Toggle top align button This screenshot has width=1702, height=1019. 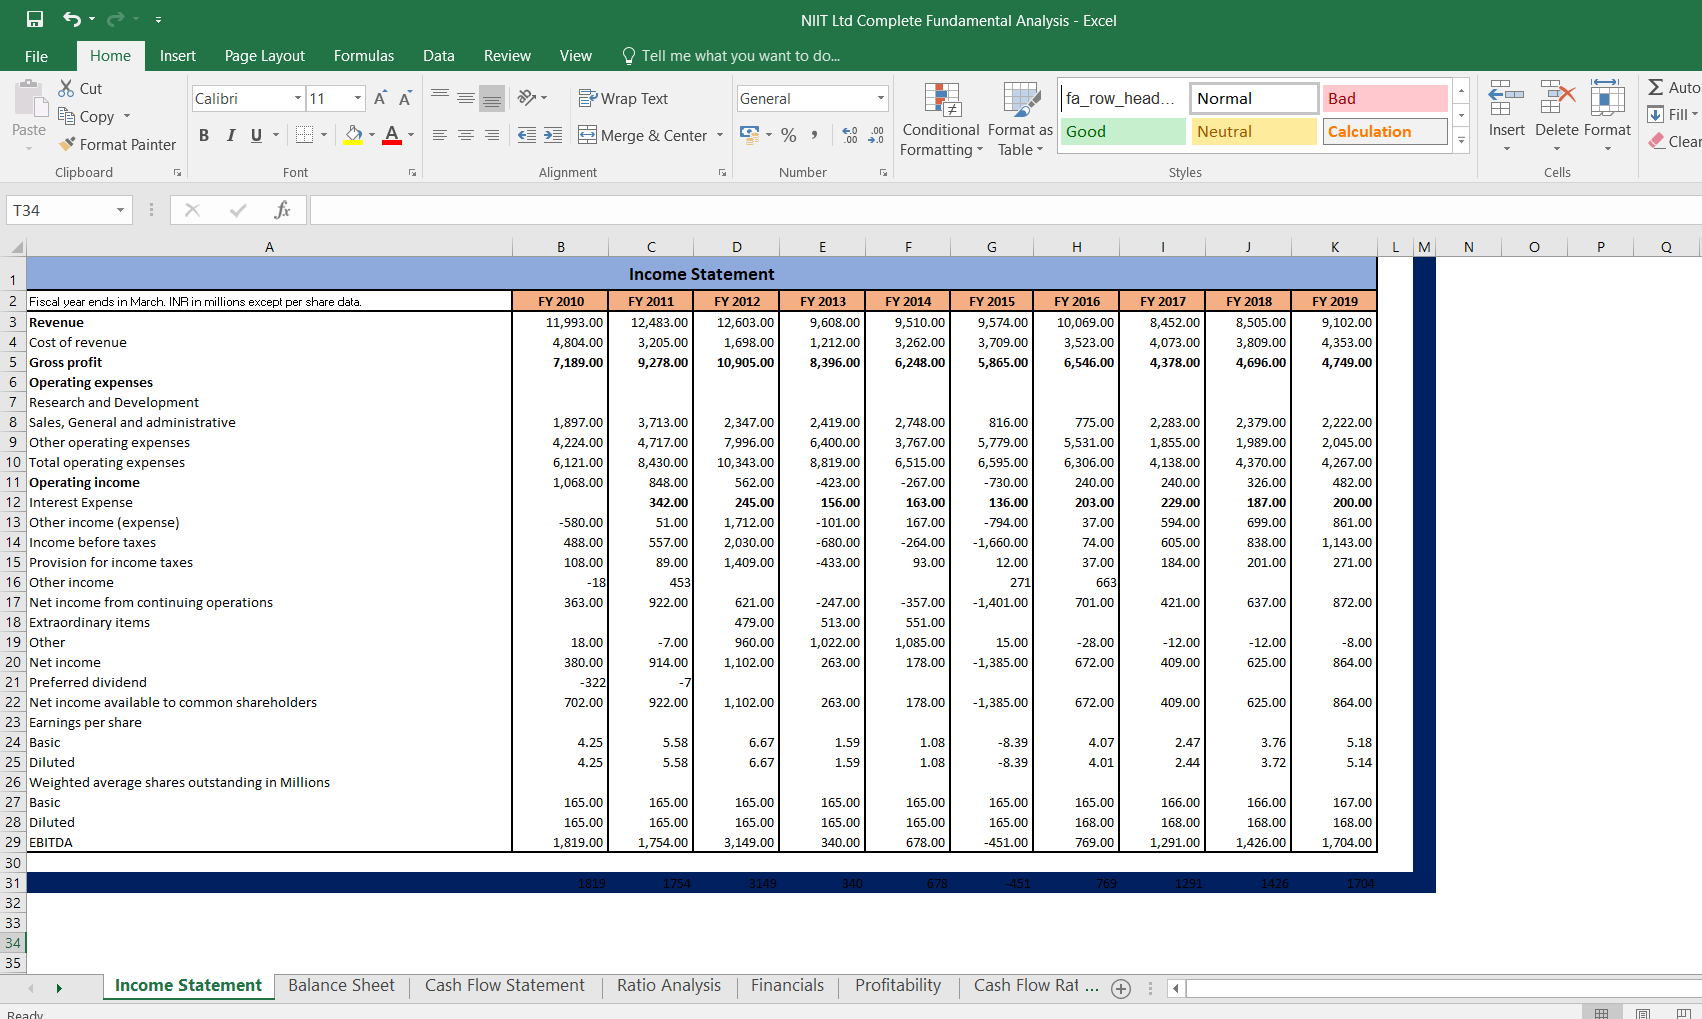[440, 97]
